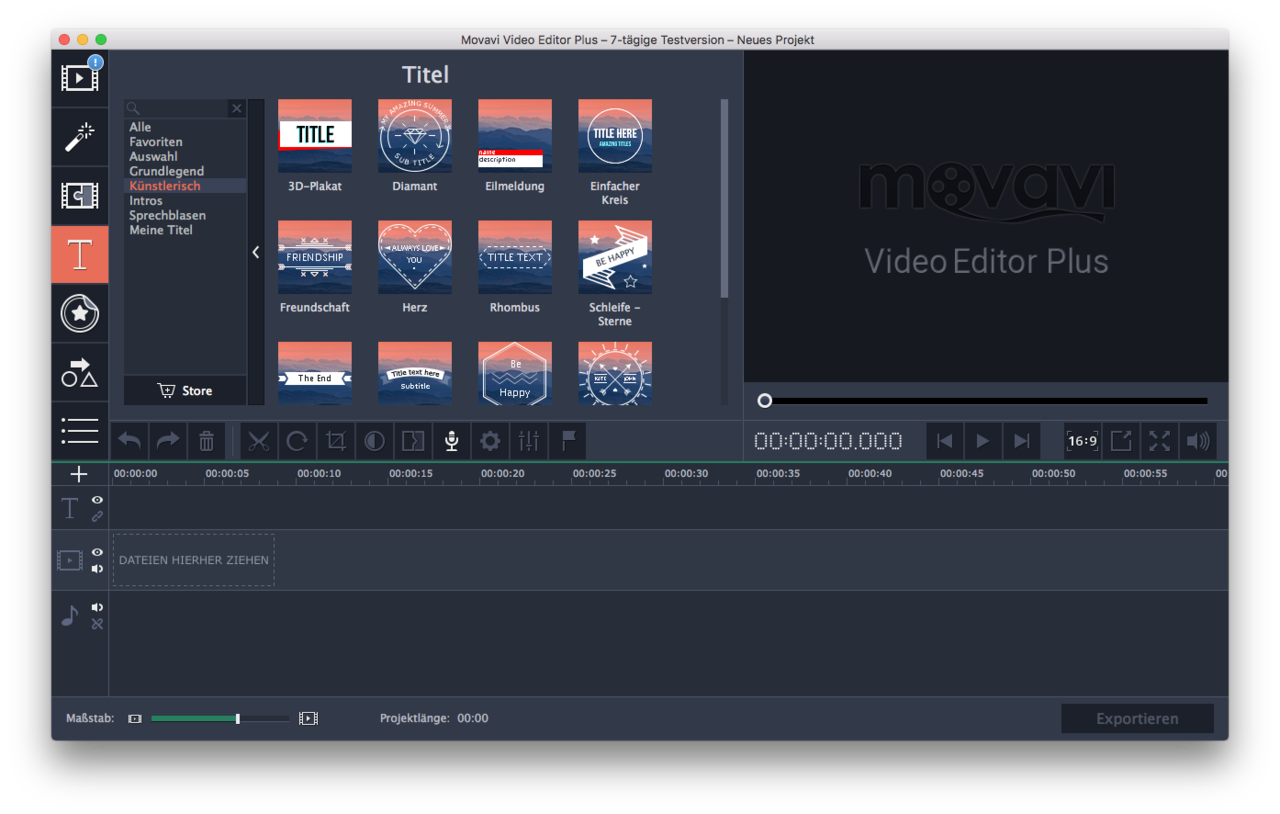Click the flag marker icon
This screenshot has height=814, width=1280.
tap(568, 441)
